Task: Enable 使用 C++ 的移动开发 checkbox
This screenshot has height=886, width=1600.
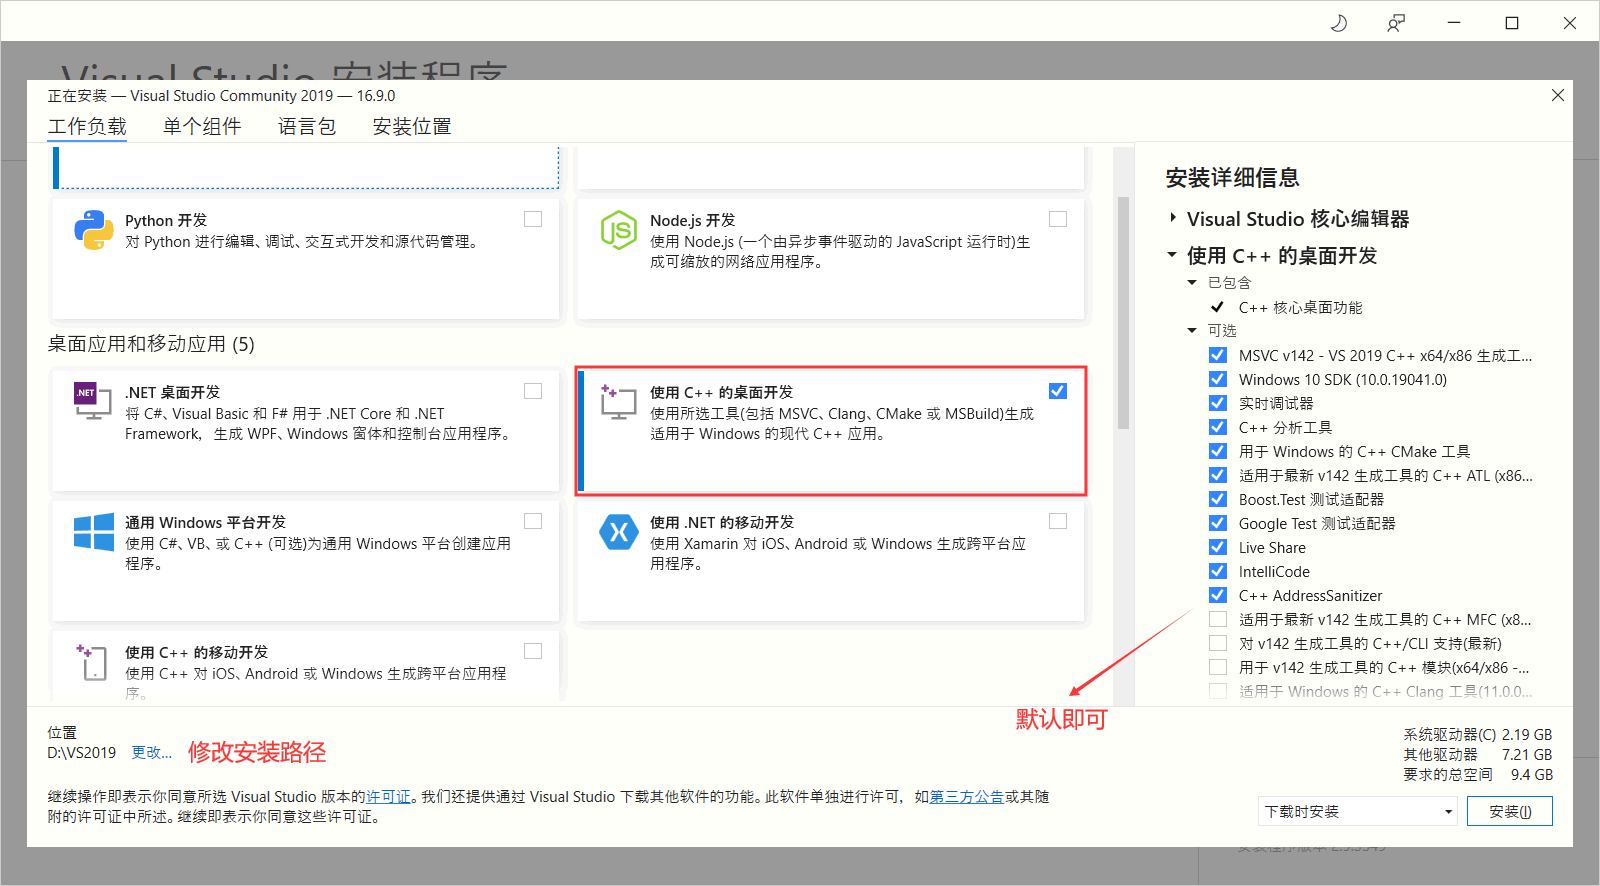Action: 533,651
